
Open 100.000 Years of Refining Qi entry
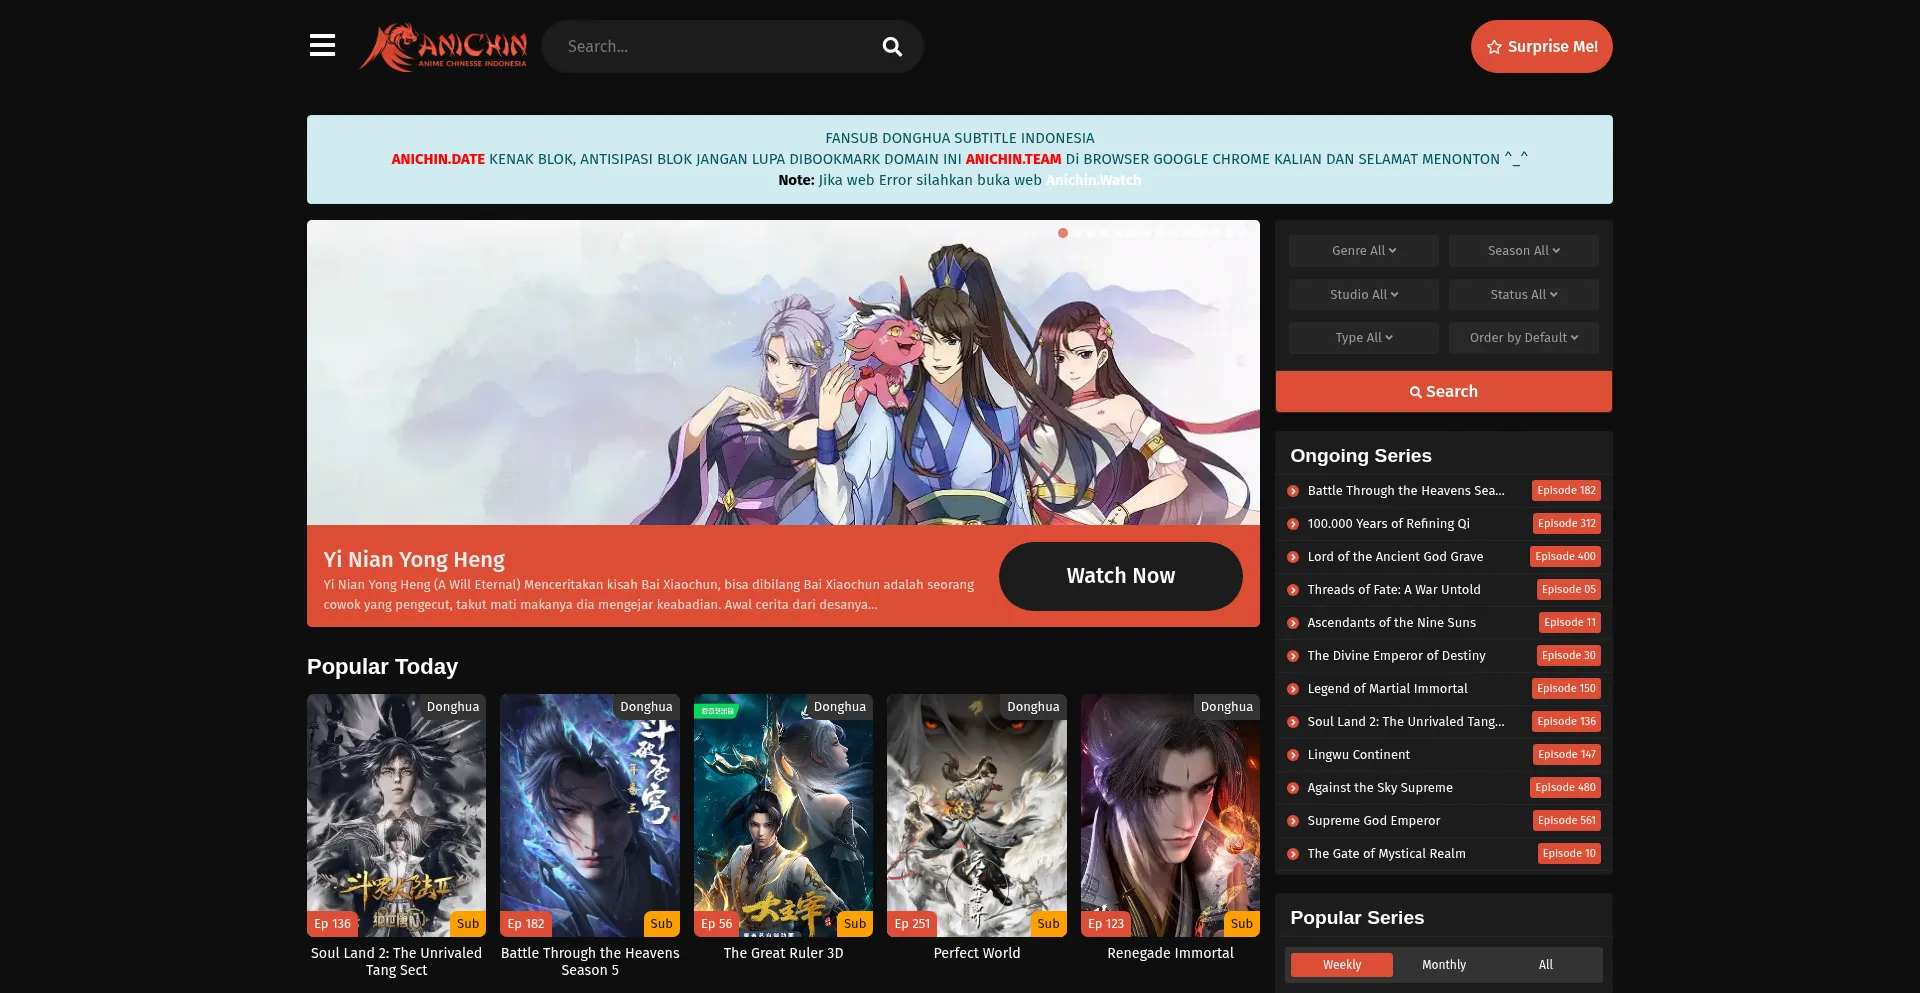click(1389, 524)
